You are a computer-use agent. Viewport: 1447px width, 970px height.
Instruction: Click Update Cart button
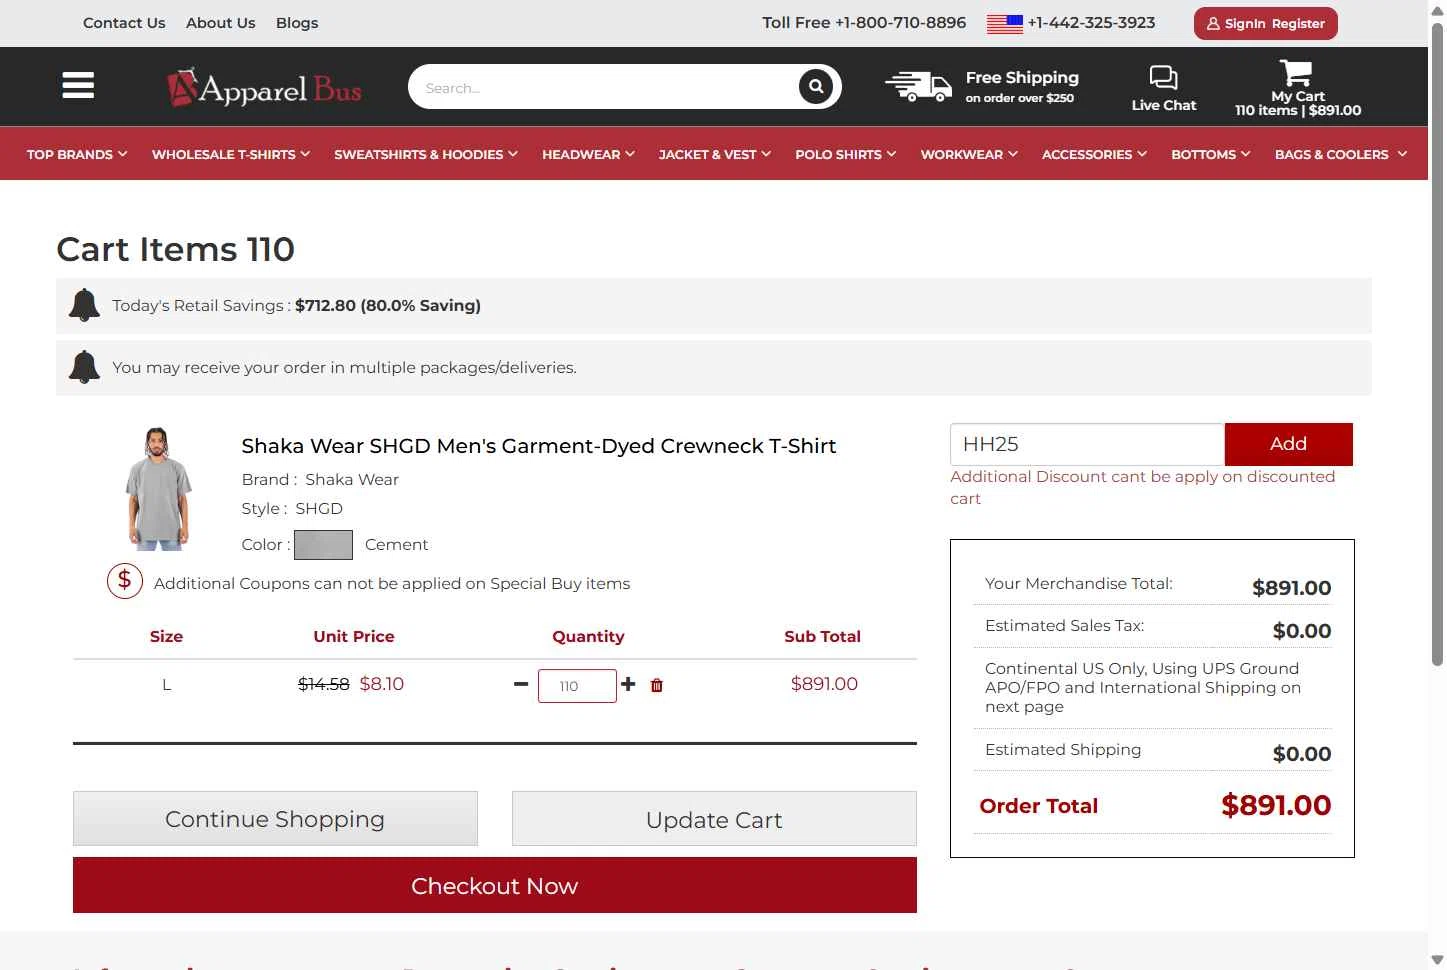pyautogui.click(x=714, y=819)
